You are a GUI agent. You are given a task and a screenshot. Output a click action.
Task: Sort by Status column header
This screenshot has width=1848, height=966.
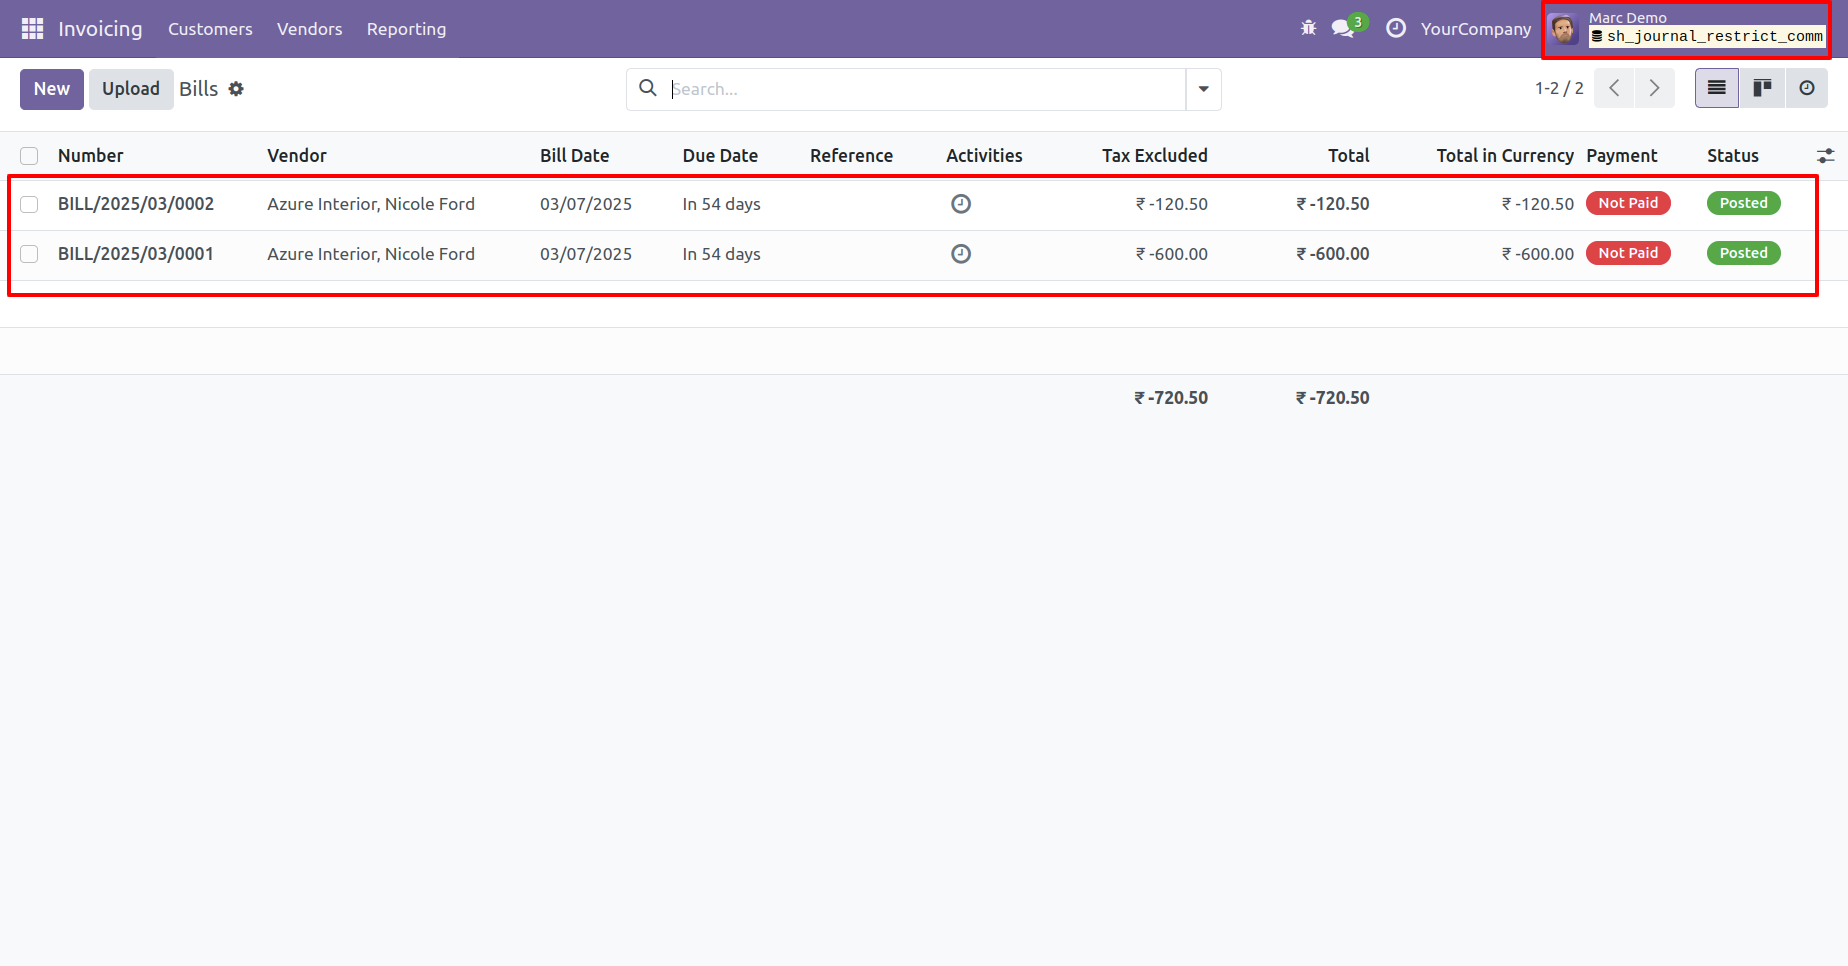point(1733,156)
